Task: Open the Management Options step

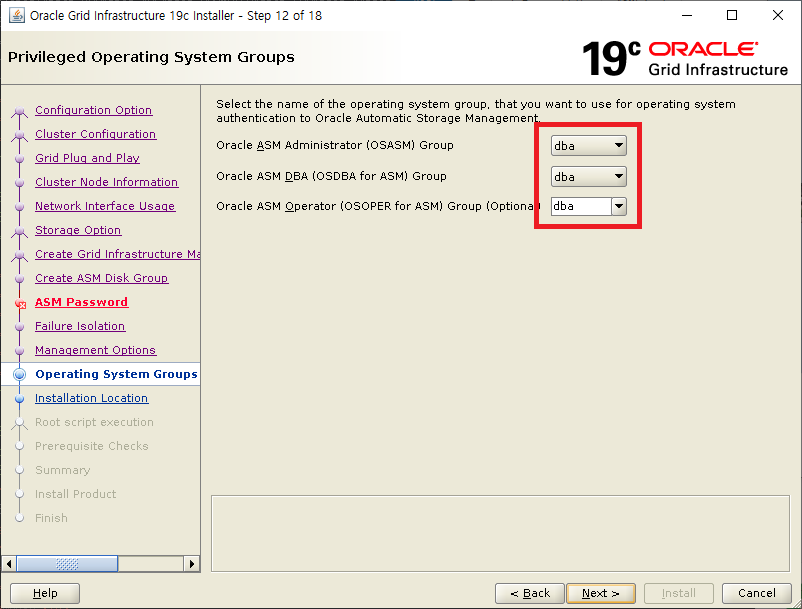Action: [95, 350]
